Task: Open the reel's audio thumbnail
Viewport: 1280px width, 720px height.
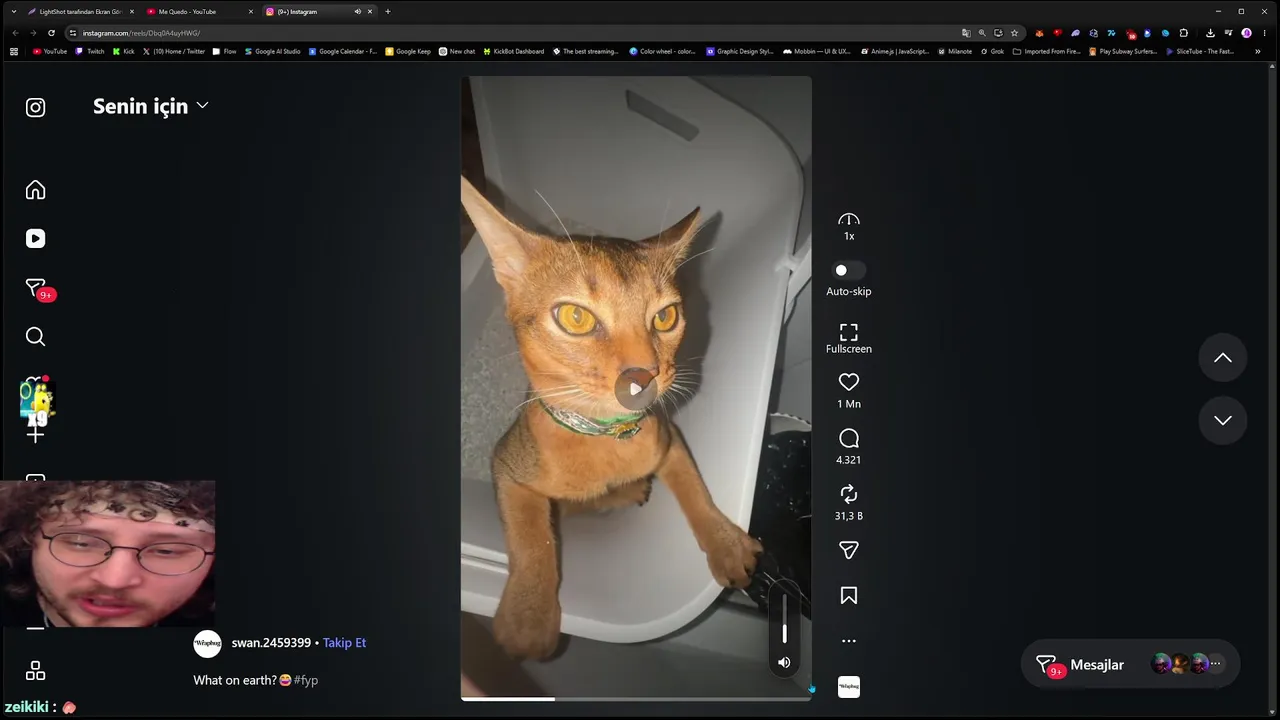Action: point(849,687)
